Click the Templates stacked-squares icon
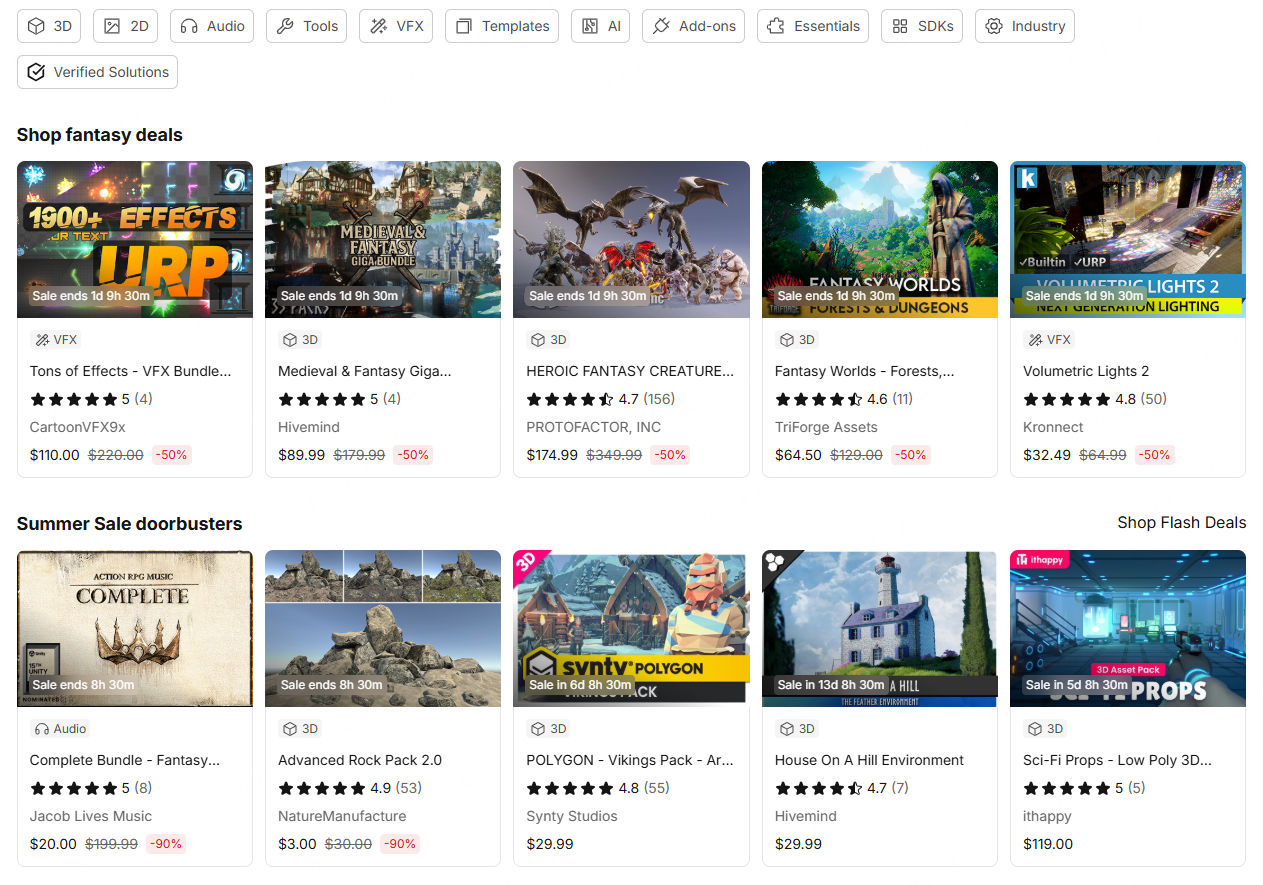The height and width of the screenshot is (885, 1263). pyautogui.click(x=464, y=26)
